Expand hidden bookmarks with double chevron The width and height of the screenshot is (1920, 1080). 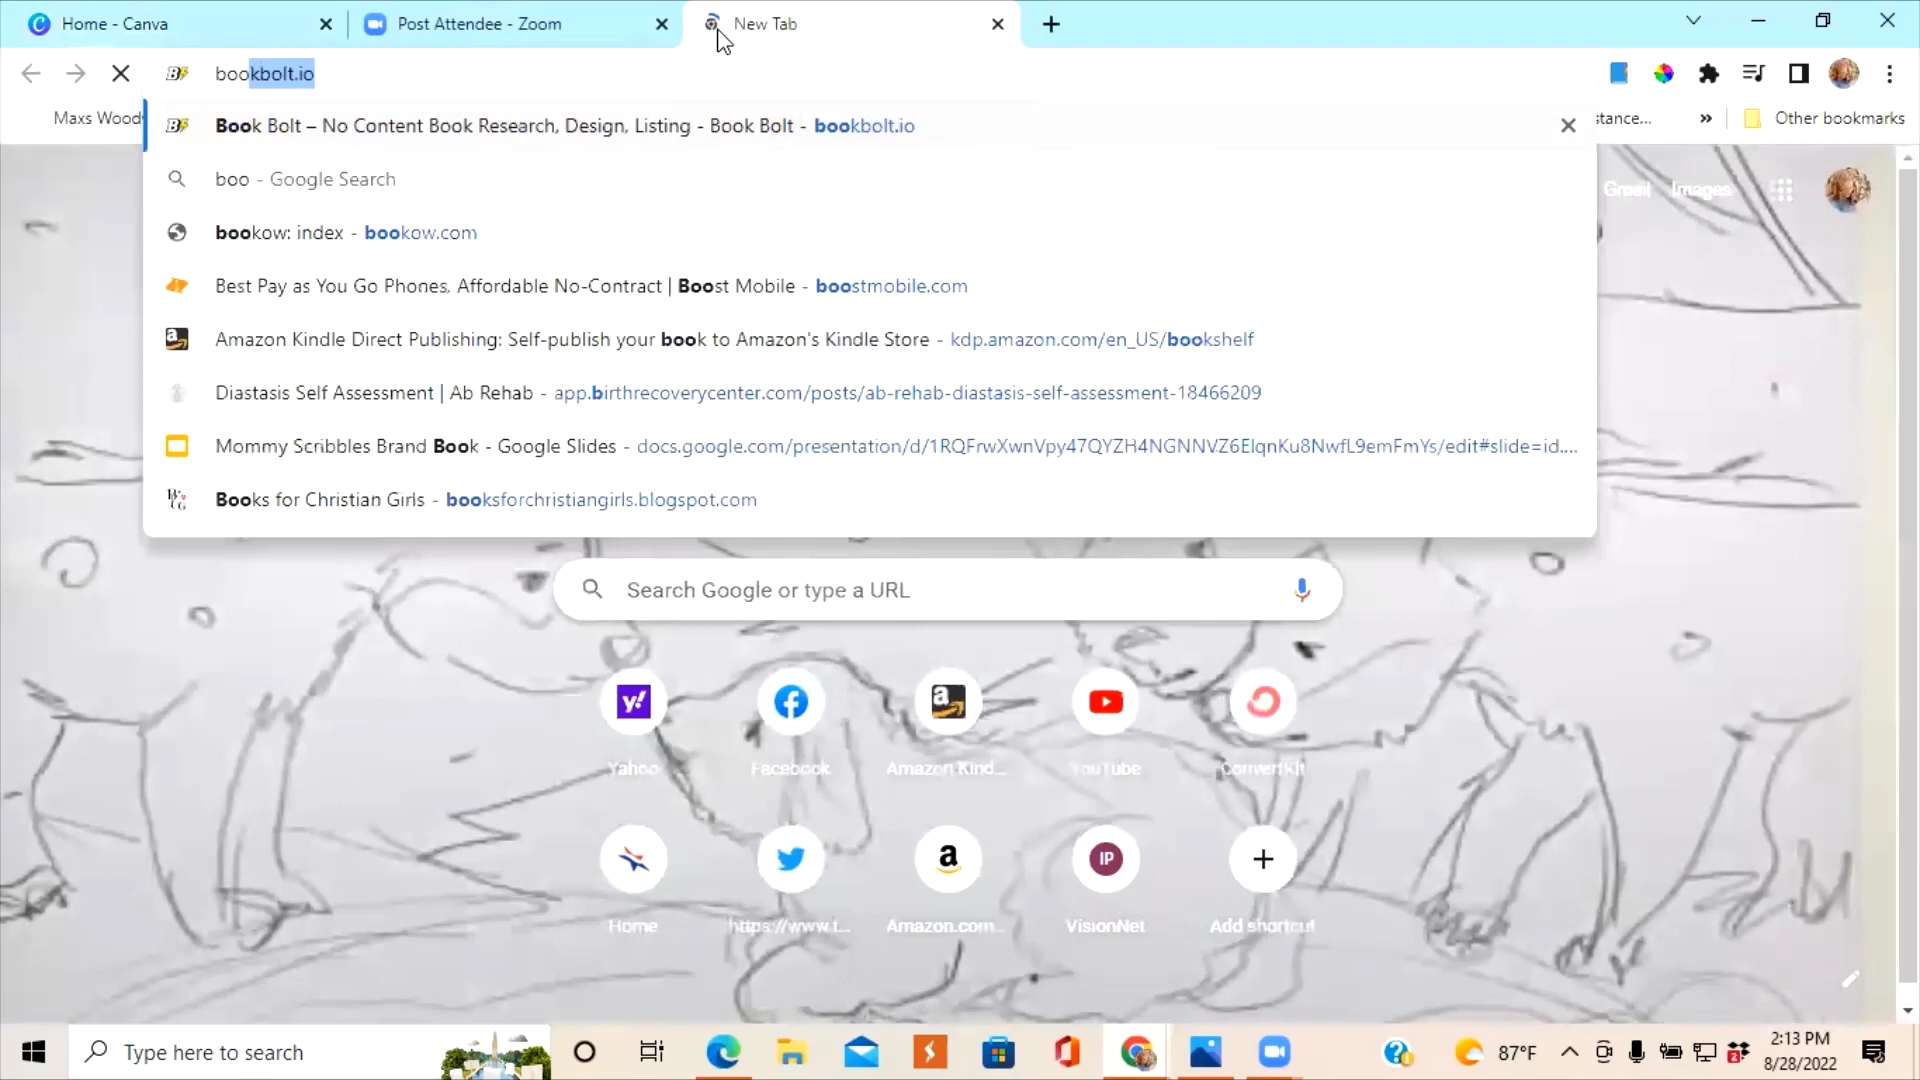[1706, 118]
